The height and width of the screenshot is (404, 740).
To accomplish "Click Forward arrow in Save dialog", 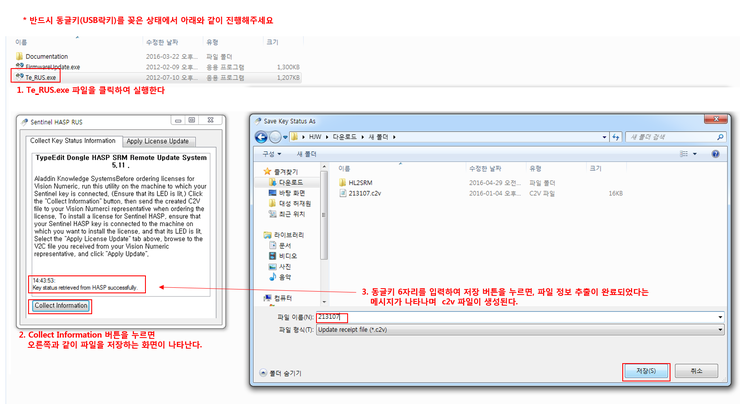I will (275, 137).
